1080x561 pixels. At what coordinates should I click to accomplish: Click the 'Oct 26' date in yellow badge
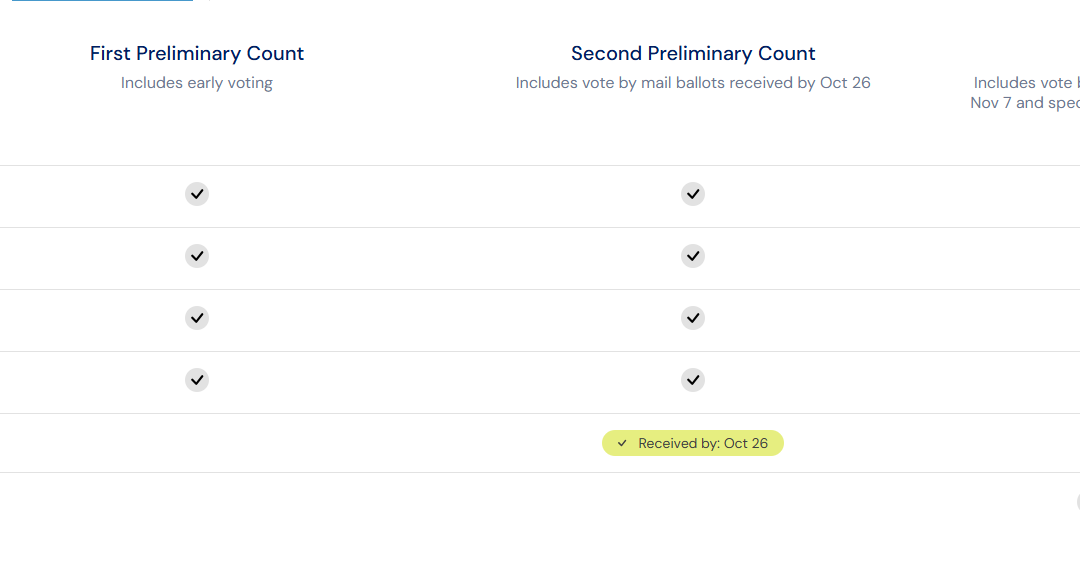click(x=746, y=443)
